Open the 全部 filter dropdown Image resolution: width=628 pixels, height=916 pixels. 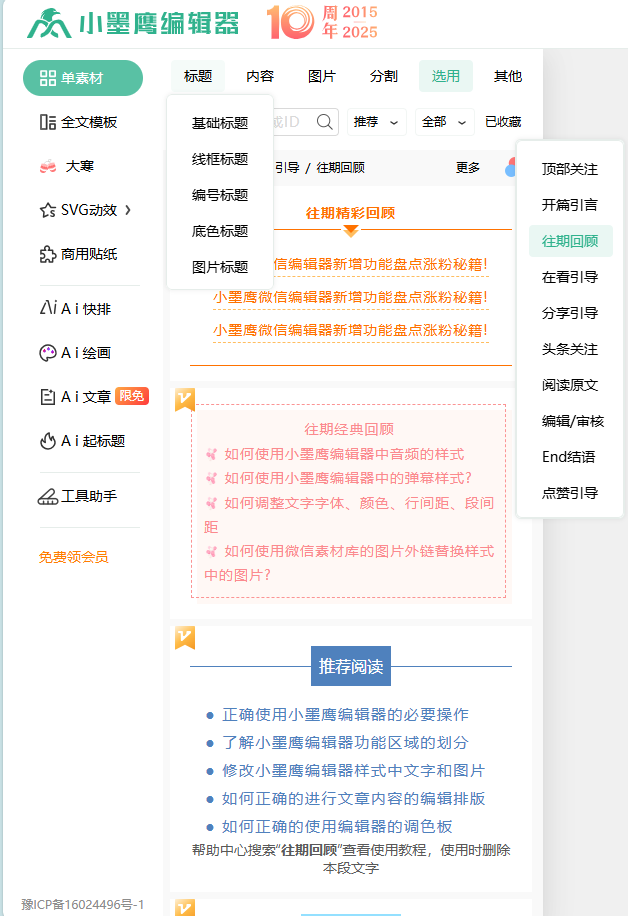tap(445, 122)
